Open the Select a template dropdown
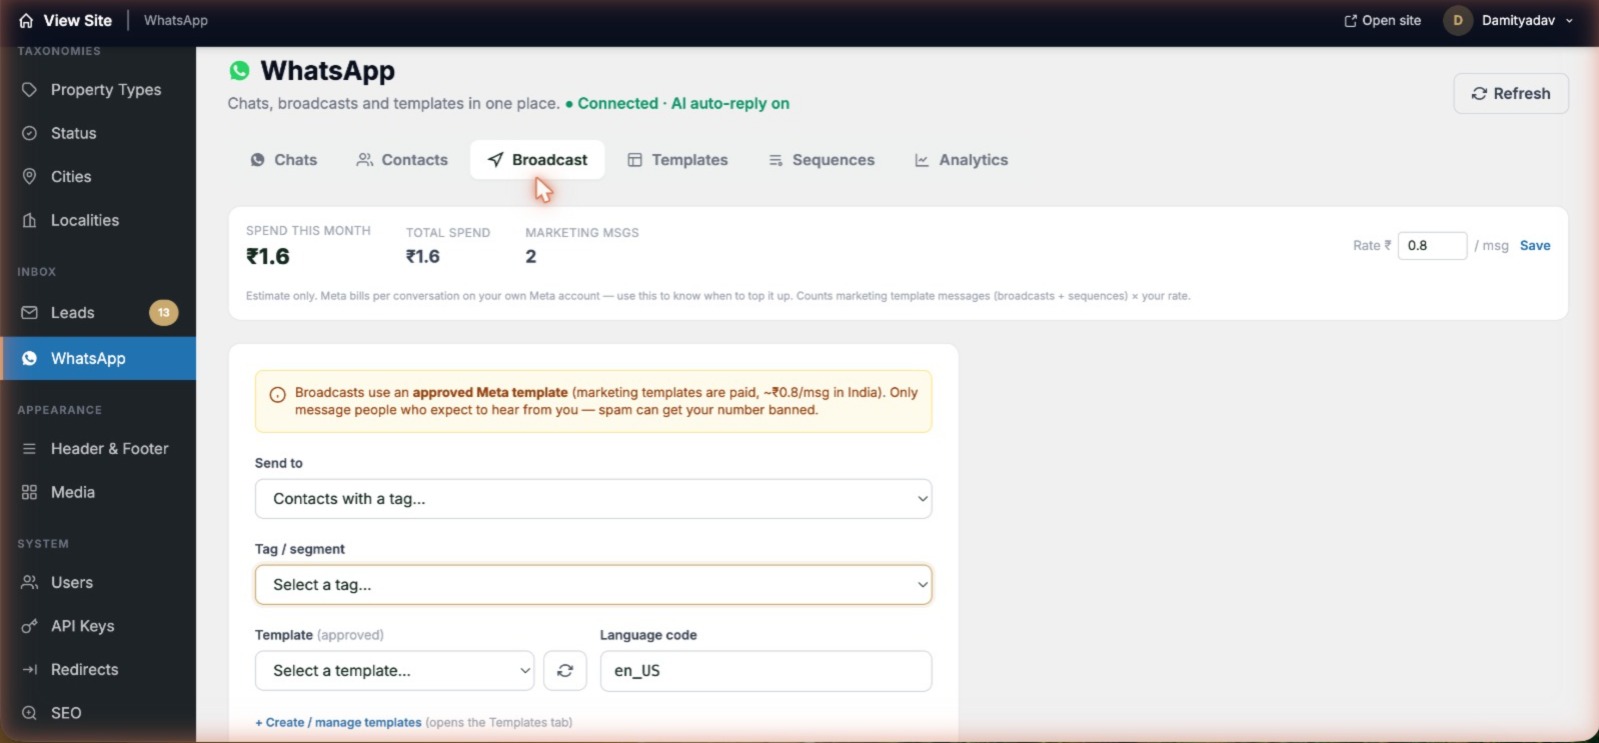 point(395,671)
